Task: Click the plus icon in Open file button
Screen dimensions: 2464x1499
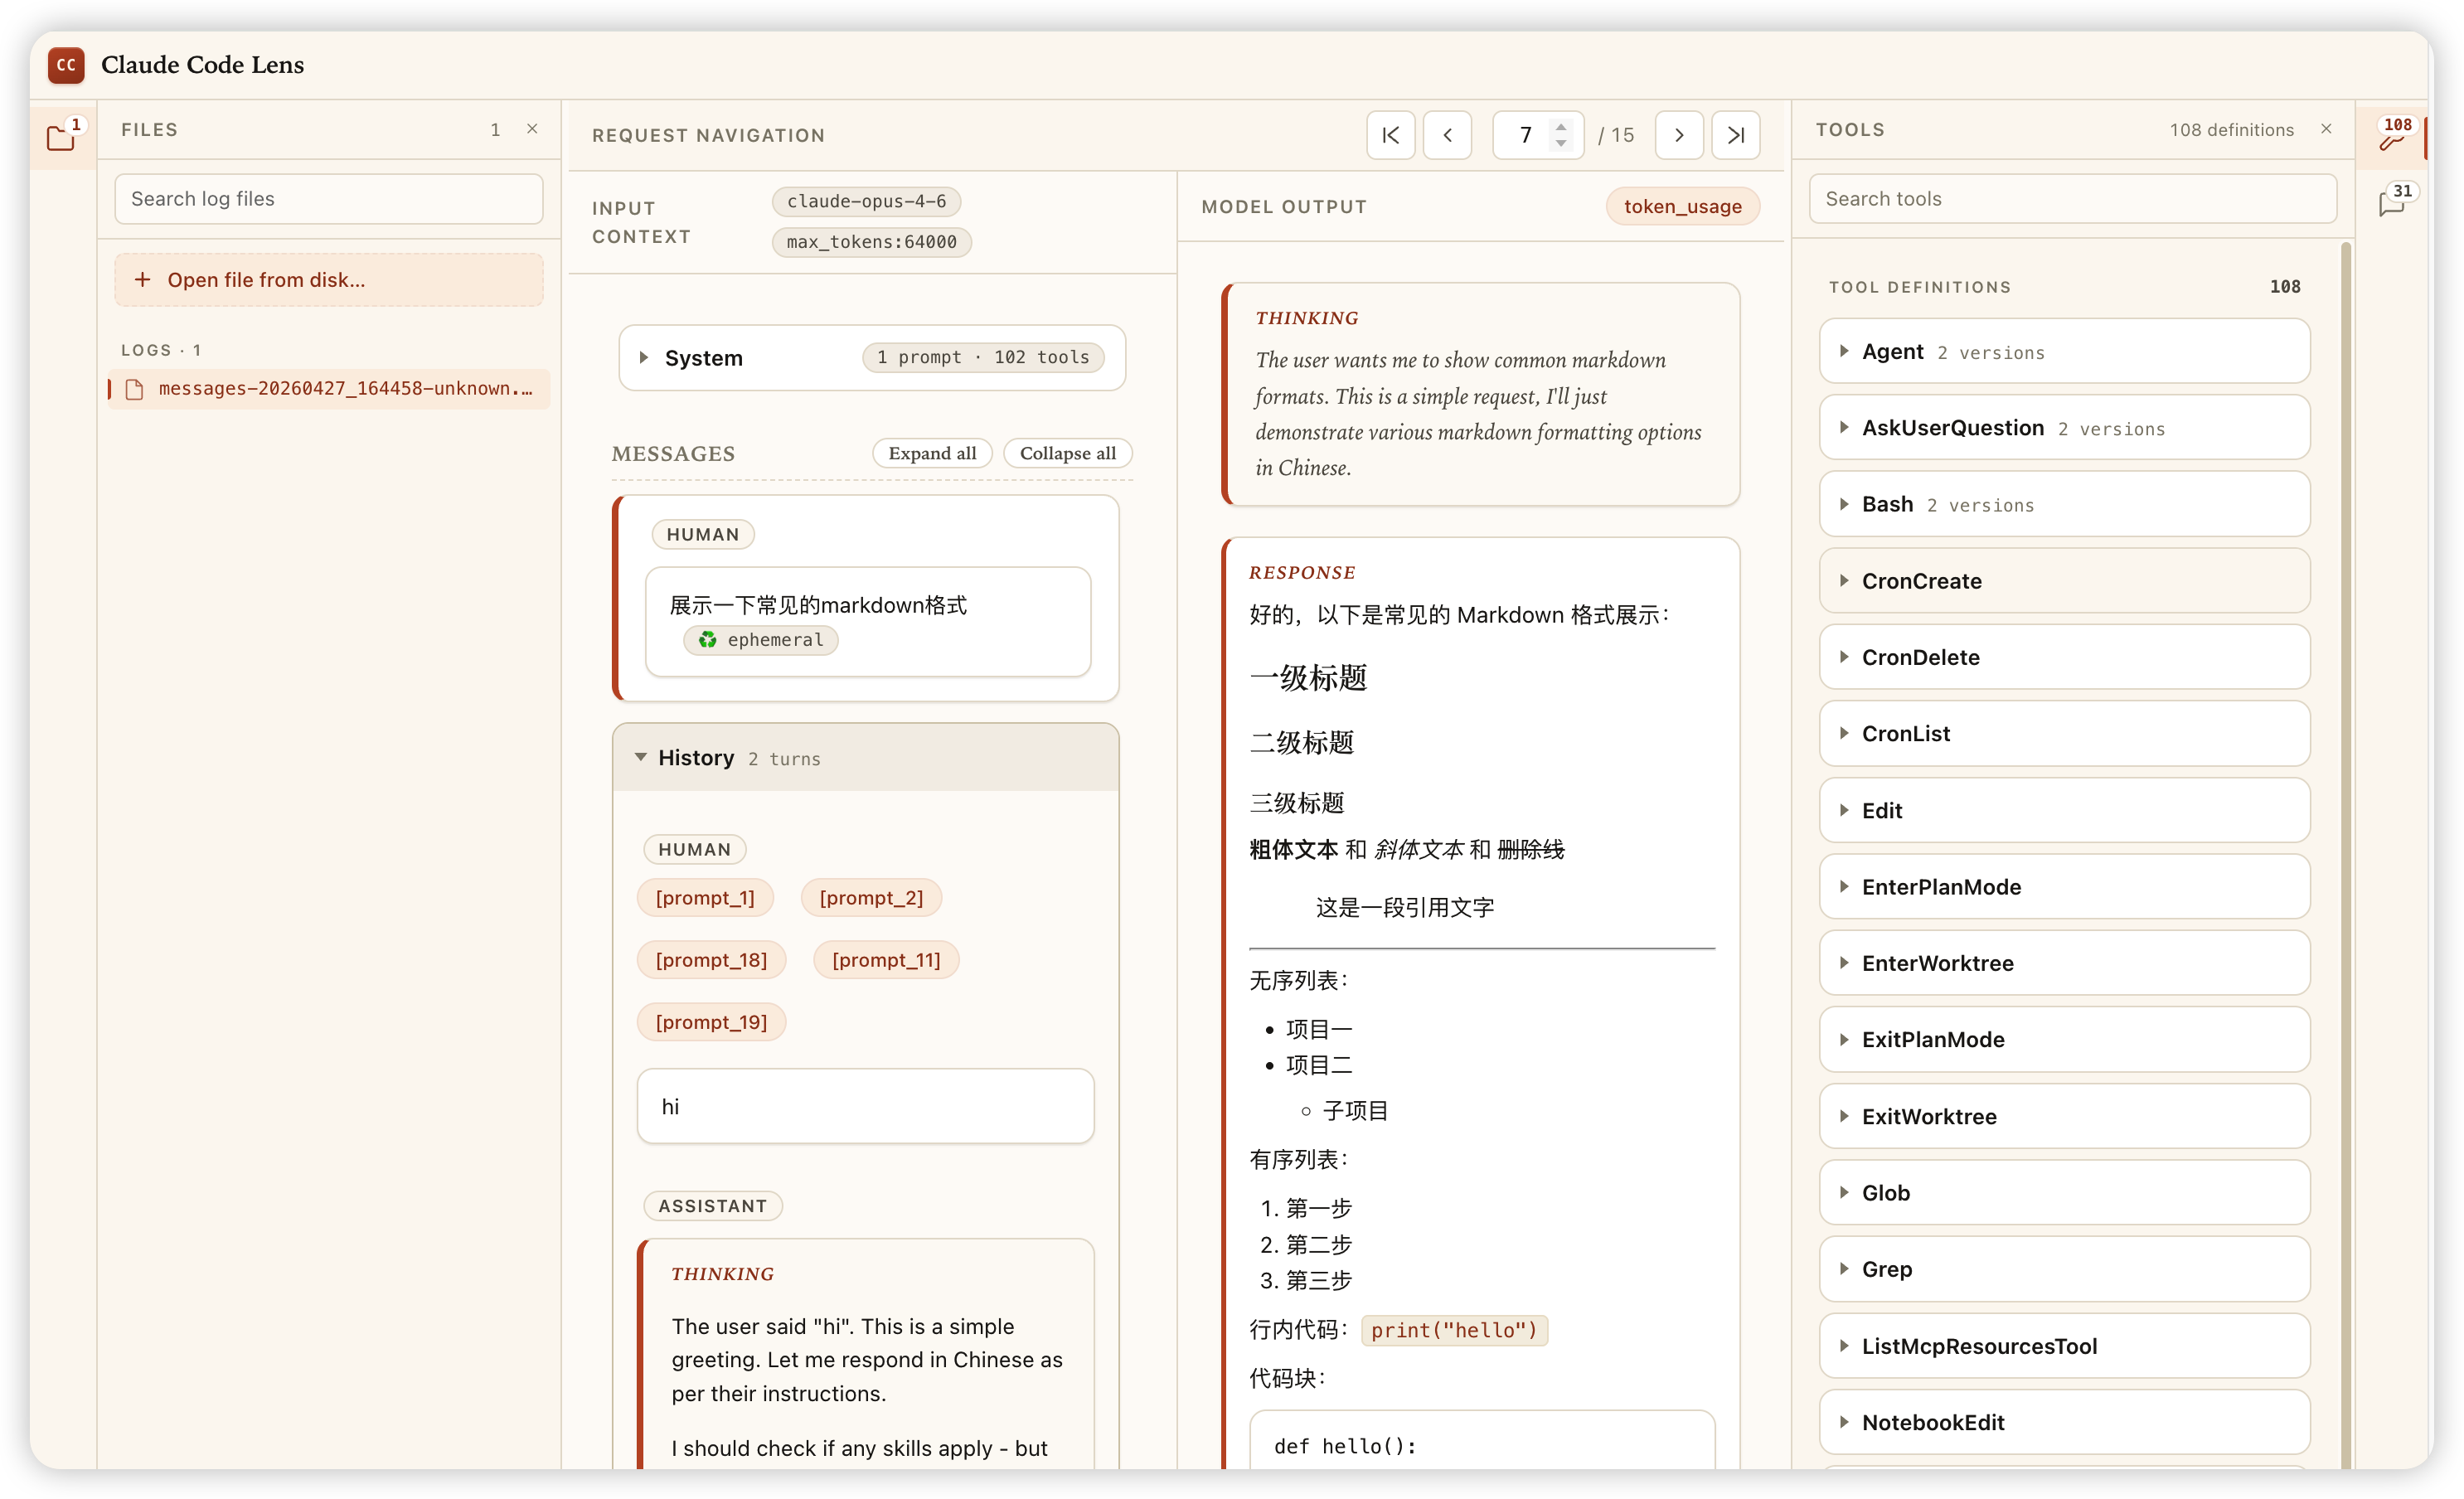Action: pos(143,280)
